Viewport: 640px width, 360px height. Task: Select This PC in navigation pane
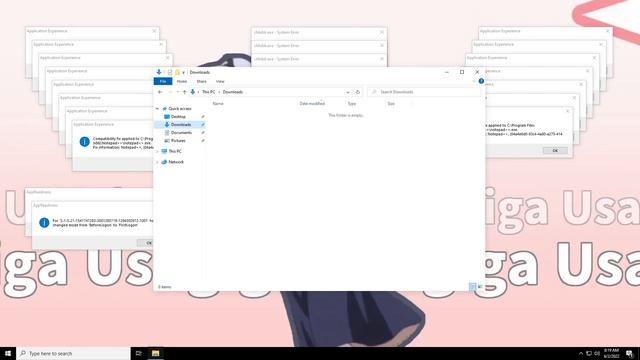tap(175, 151)
